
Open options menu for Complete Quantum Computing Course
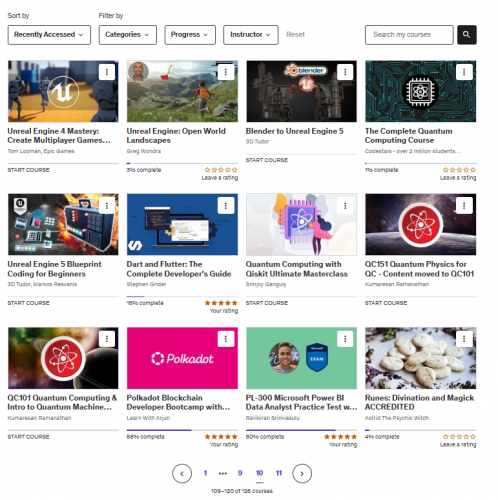click(x=464, y=72)
